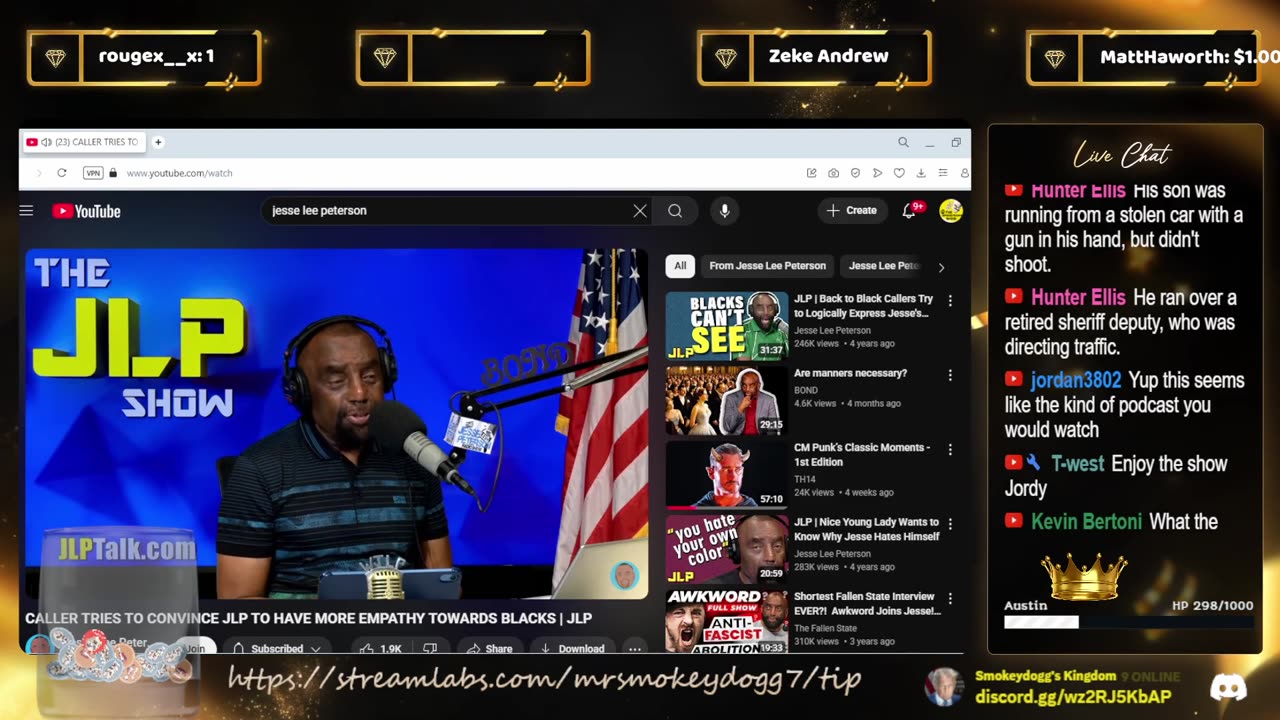Run the search with the magnifier button
The height and width of the screenshot is (720, 1280).
[x=675, y=211]
